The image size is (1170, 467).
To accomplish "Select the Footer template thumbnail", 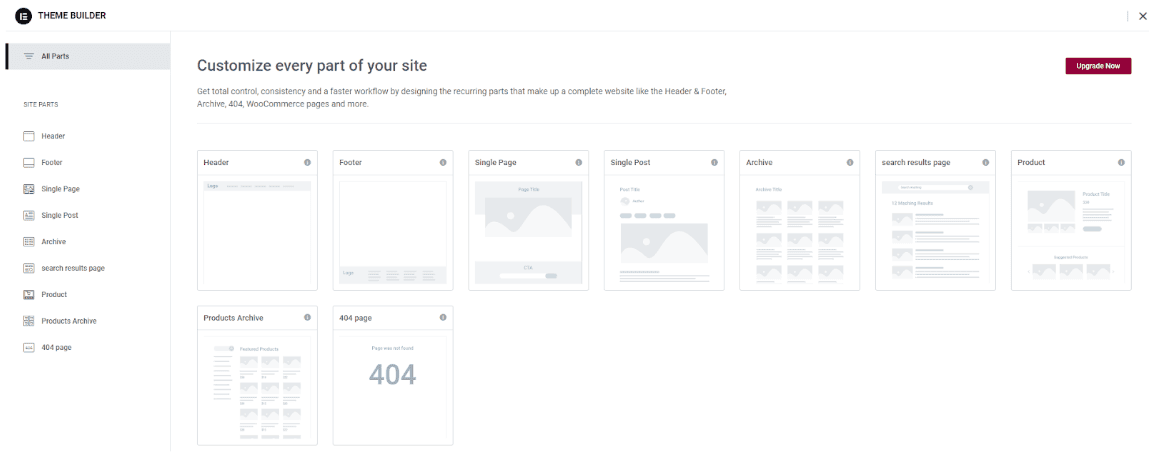I will [393, 232].
